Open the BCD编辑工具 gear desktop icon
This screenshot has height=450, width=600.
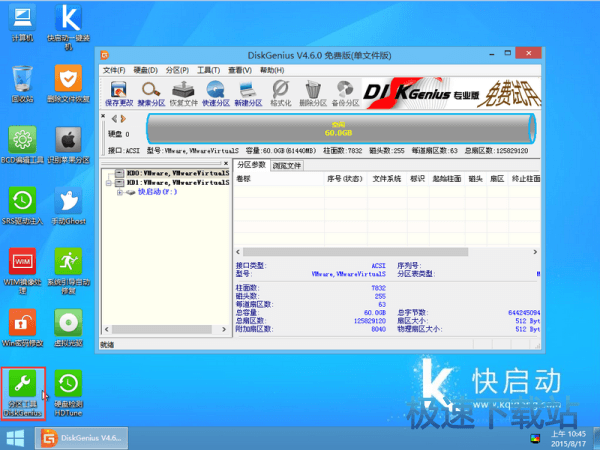(x=23, y=145)
